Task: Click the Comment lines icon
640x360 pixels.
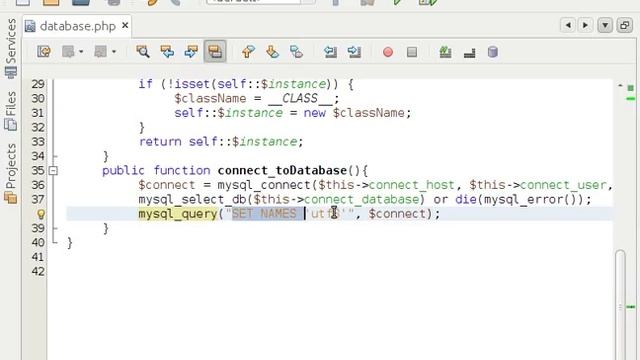Action: 445,52
